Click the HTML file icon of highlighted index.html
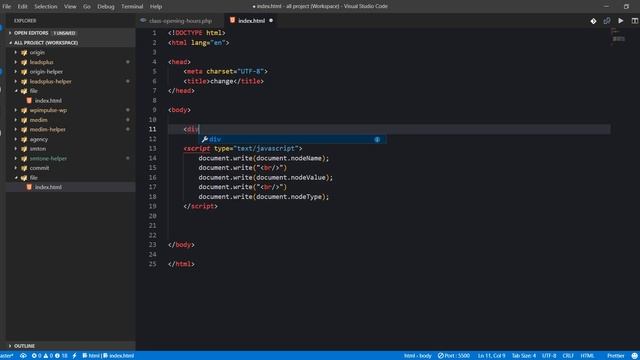The width and height of the screenshot is (640, 360). [29, 187]
